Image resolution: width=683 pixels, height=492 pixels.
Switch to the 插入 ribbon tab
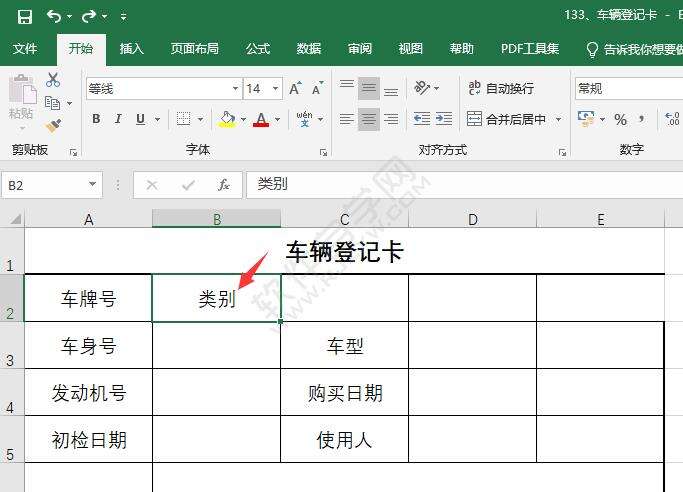click(132, 48)
